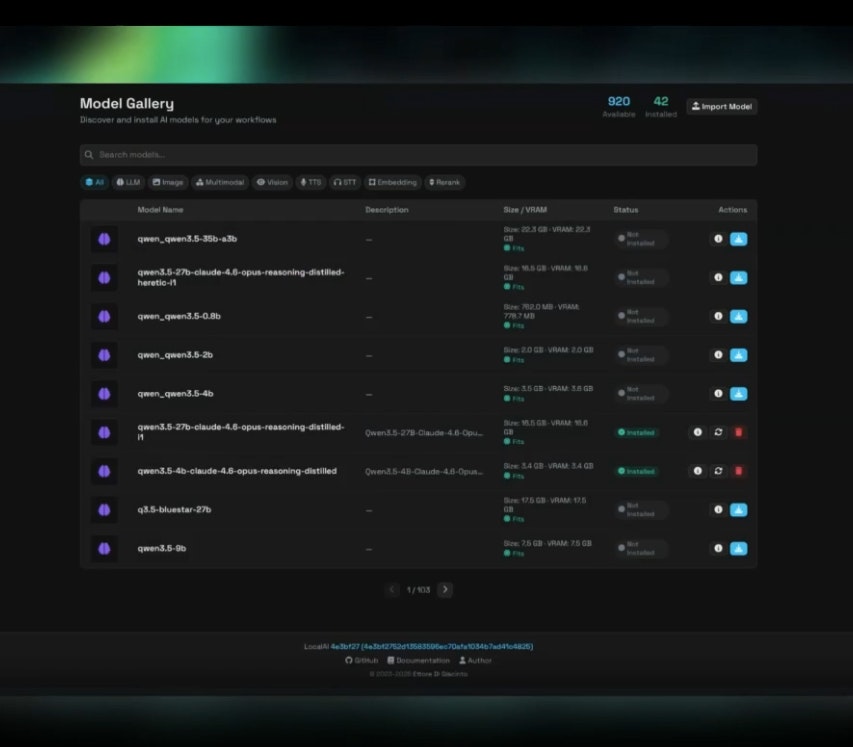Focus the Search models field

pyautogui.click(x=418, y=155)
